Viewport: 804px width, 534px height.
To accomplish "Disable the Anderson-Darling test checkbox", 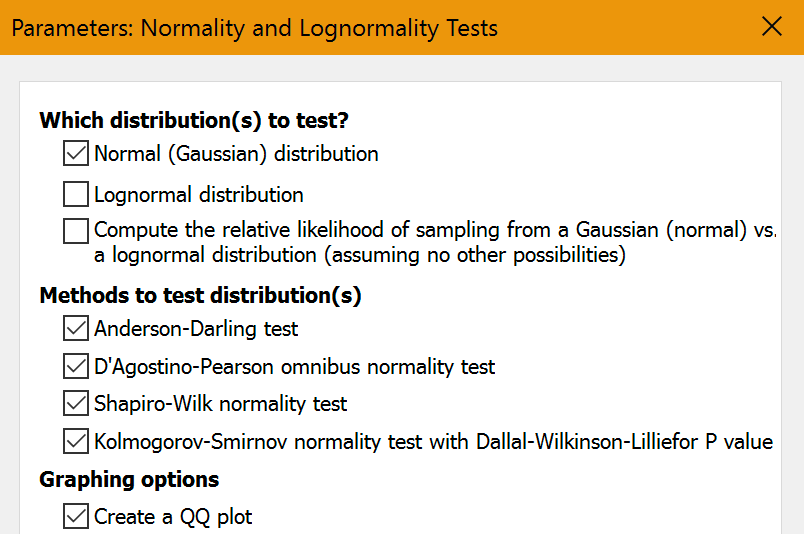I will pos(76,328).
